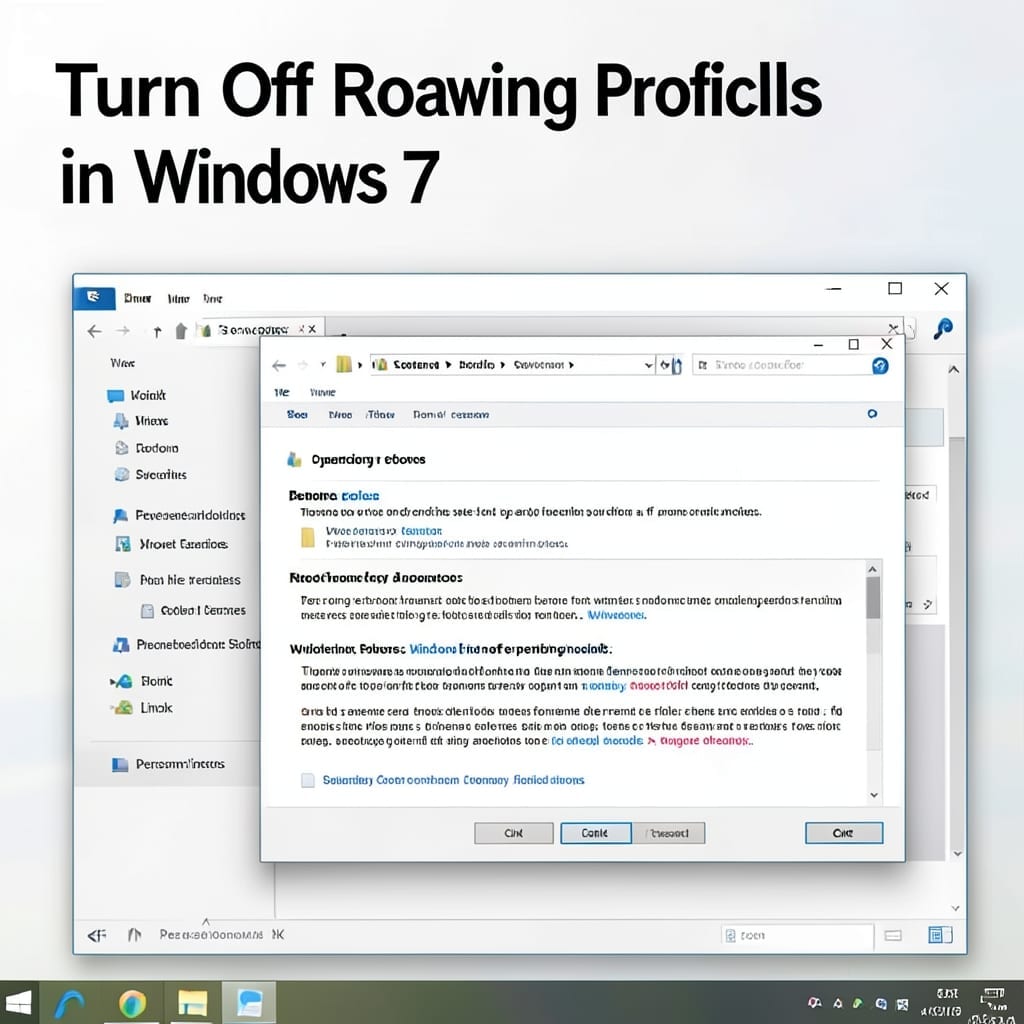Open the "Ne" menu in the front dialog
The image size is (1024, 1024).
click(x=281, y=392)
